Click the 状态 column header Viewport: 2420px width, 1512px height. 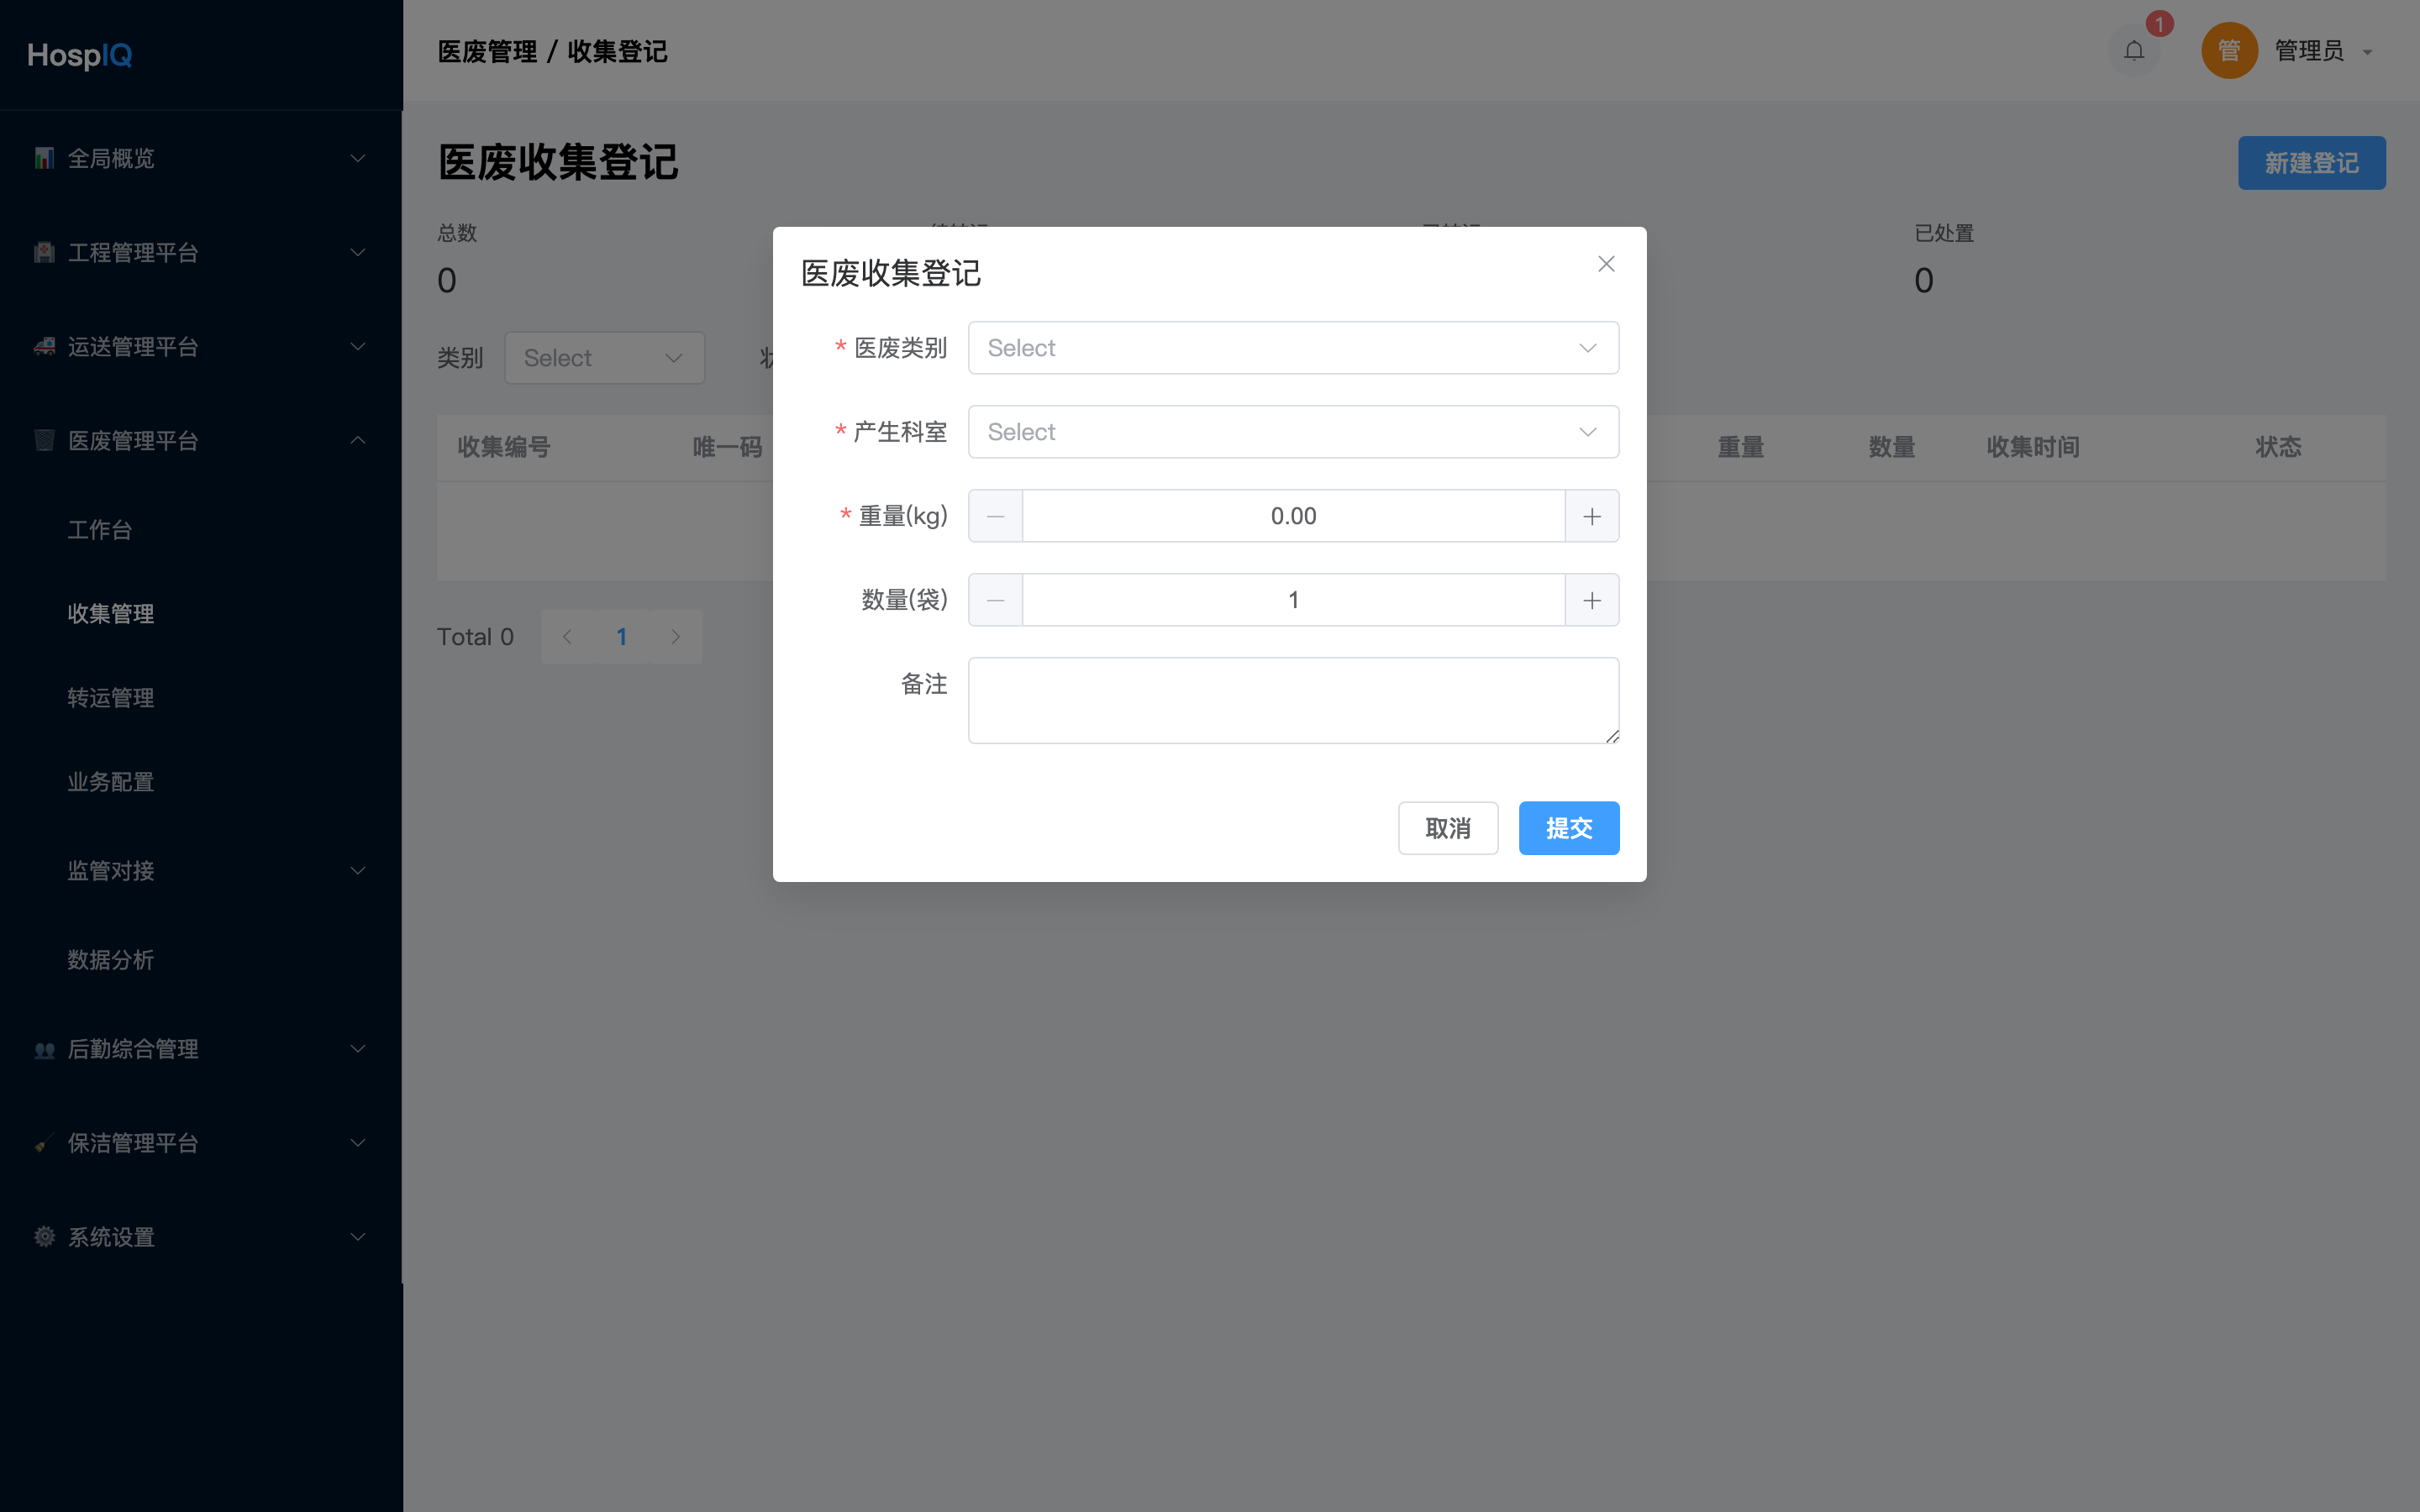click(2278, 447)
